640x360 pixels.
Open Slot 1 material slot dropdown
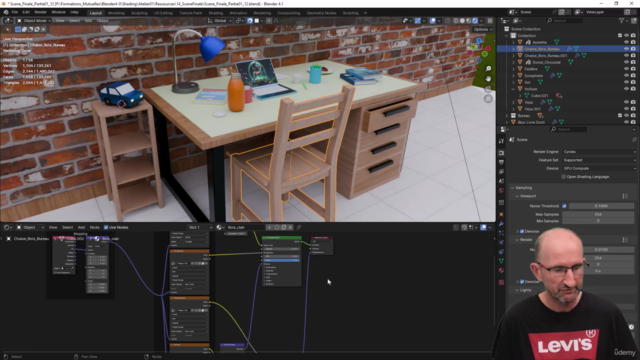coord(200,227)
